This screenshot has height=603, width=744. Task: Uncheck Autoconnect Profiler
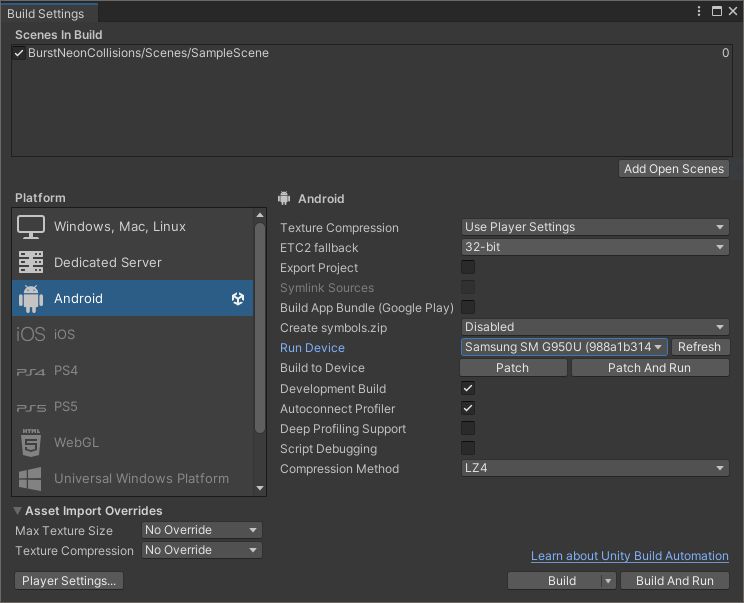(x=468, y=408)
